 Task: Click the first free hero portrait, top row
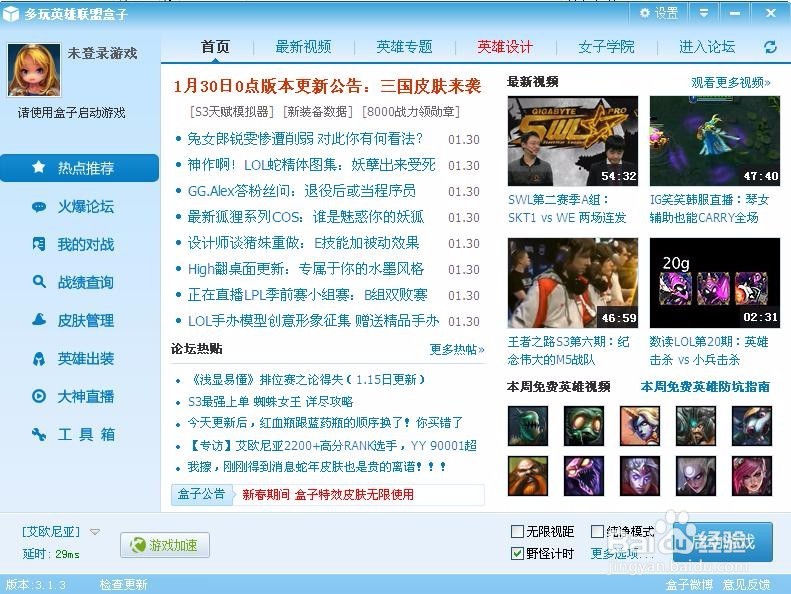(x=528, y=426)
